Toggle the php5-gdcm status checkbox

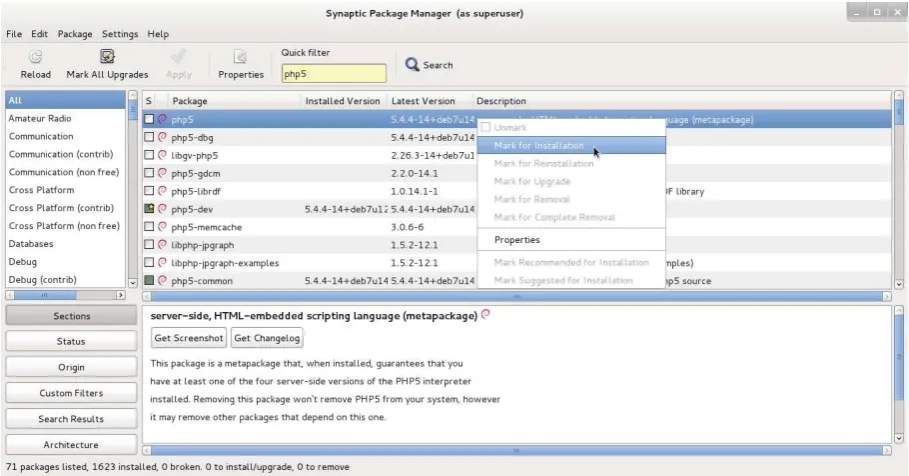[x=149, y=173]
